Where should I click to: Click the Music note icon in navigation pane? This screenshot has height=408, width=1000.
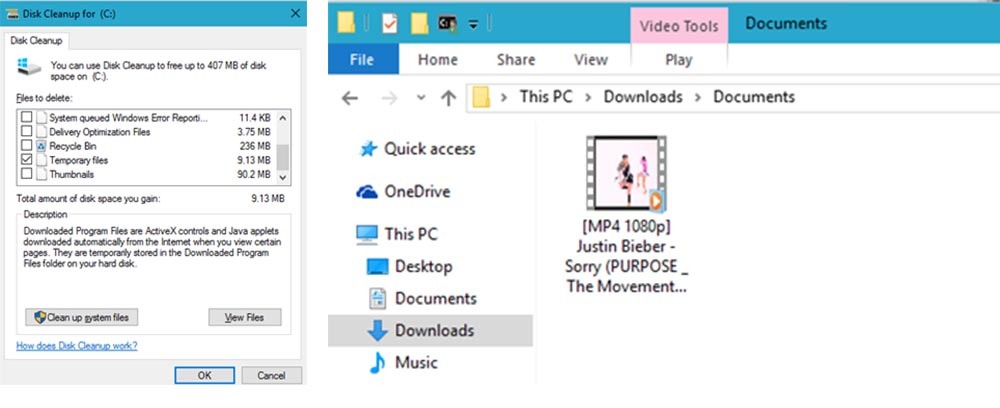pos(378,363)
